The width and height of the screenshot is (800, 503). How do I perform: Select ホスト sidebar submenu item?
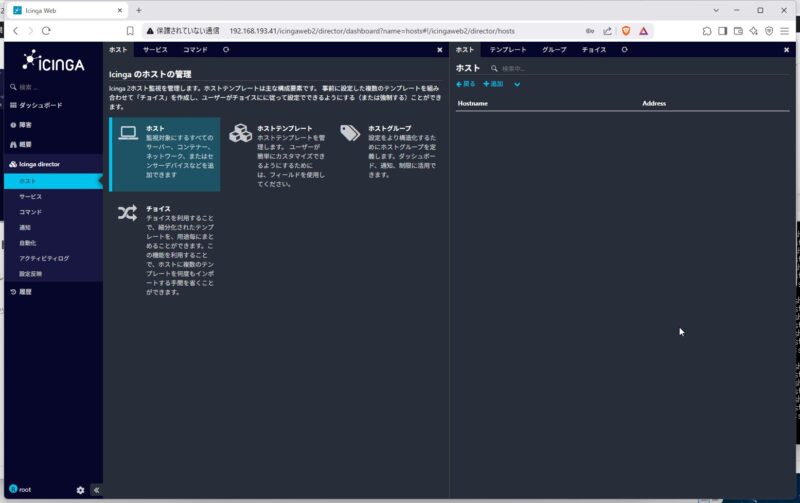click(53, 181)
